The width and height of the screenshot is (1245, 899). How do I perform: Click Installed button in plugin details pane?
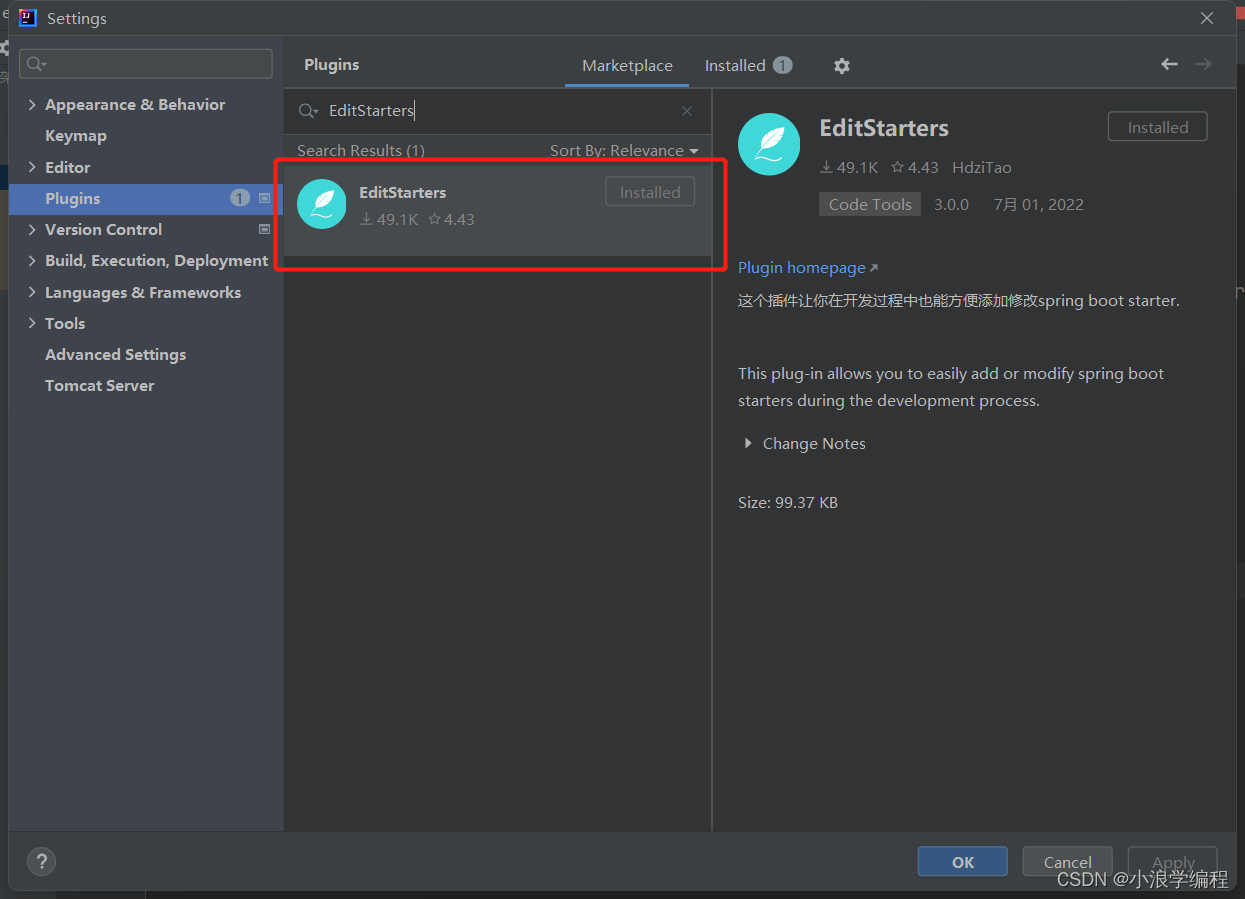[x=1158, y=127]
